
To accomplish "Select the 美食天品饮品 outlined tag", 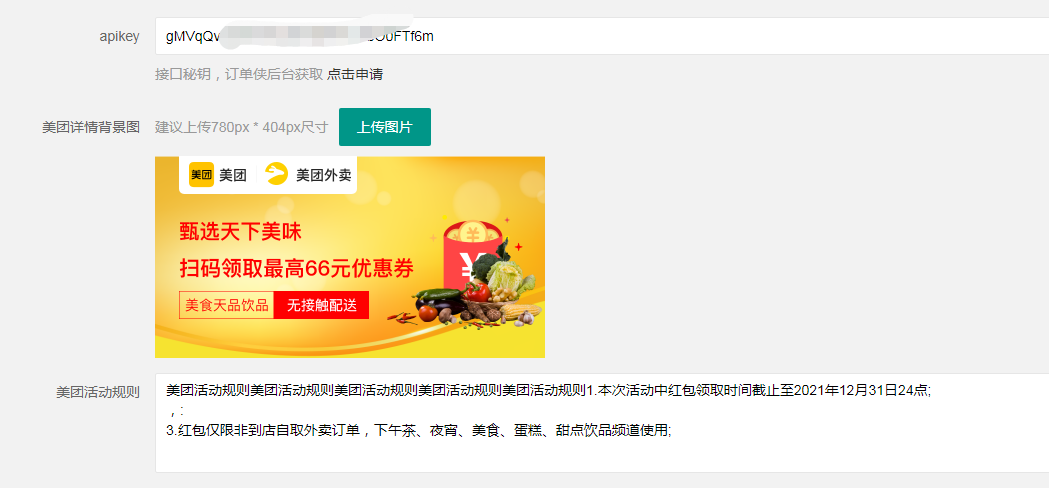I will 227,305.
